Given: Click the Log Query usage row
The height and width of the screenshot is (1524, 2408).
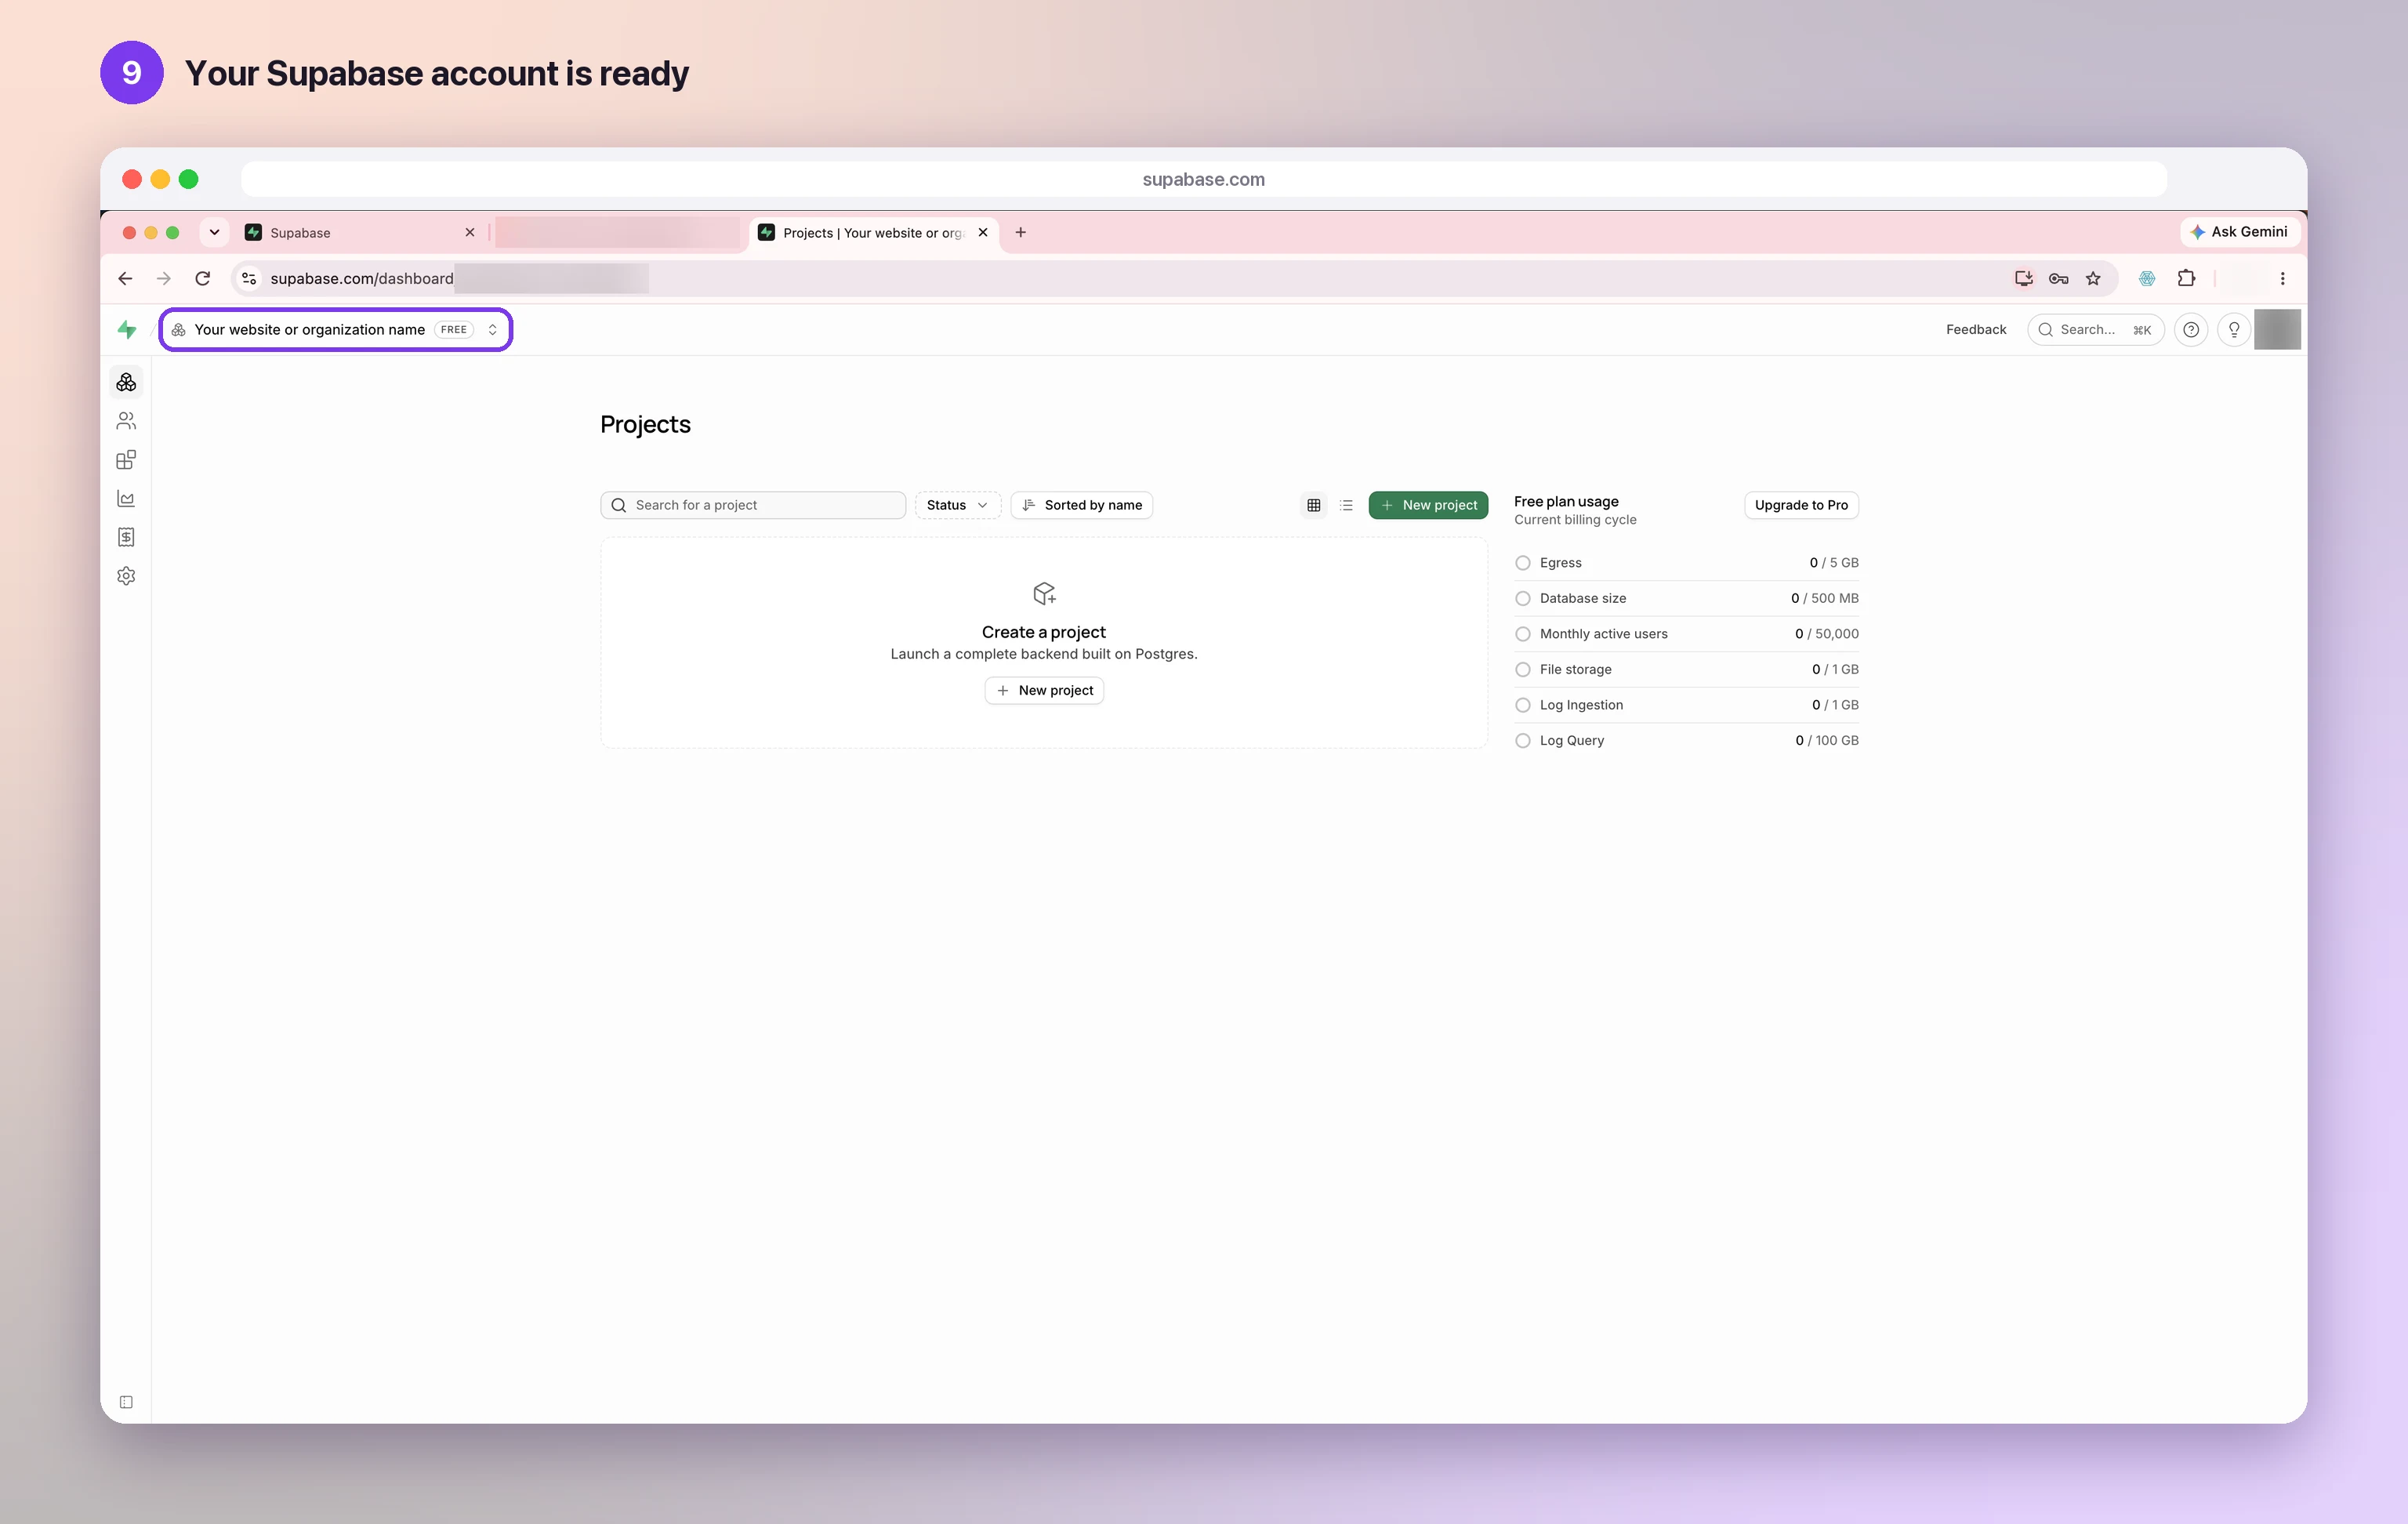Looking at the screenshot, I should point(1686,740).
